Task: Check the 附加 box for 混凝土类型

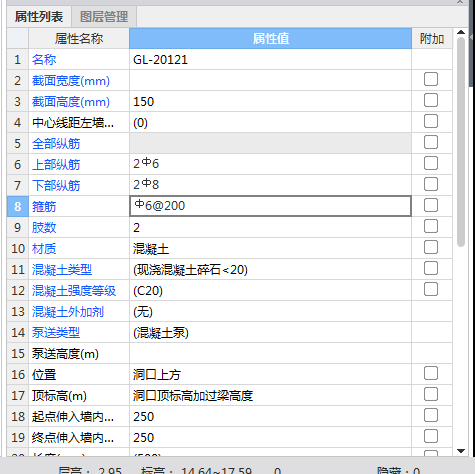Action: (431, 268)
